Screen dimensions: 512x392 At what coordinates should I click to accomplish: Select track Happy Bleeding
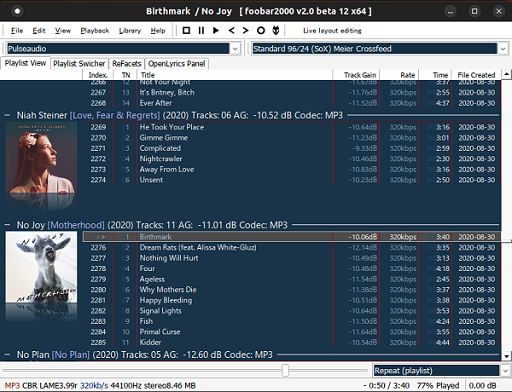coord(292,300)
